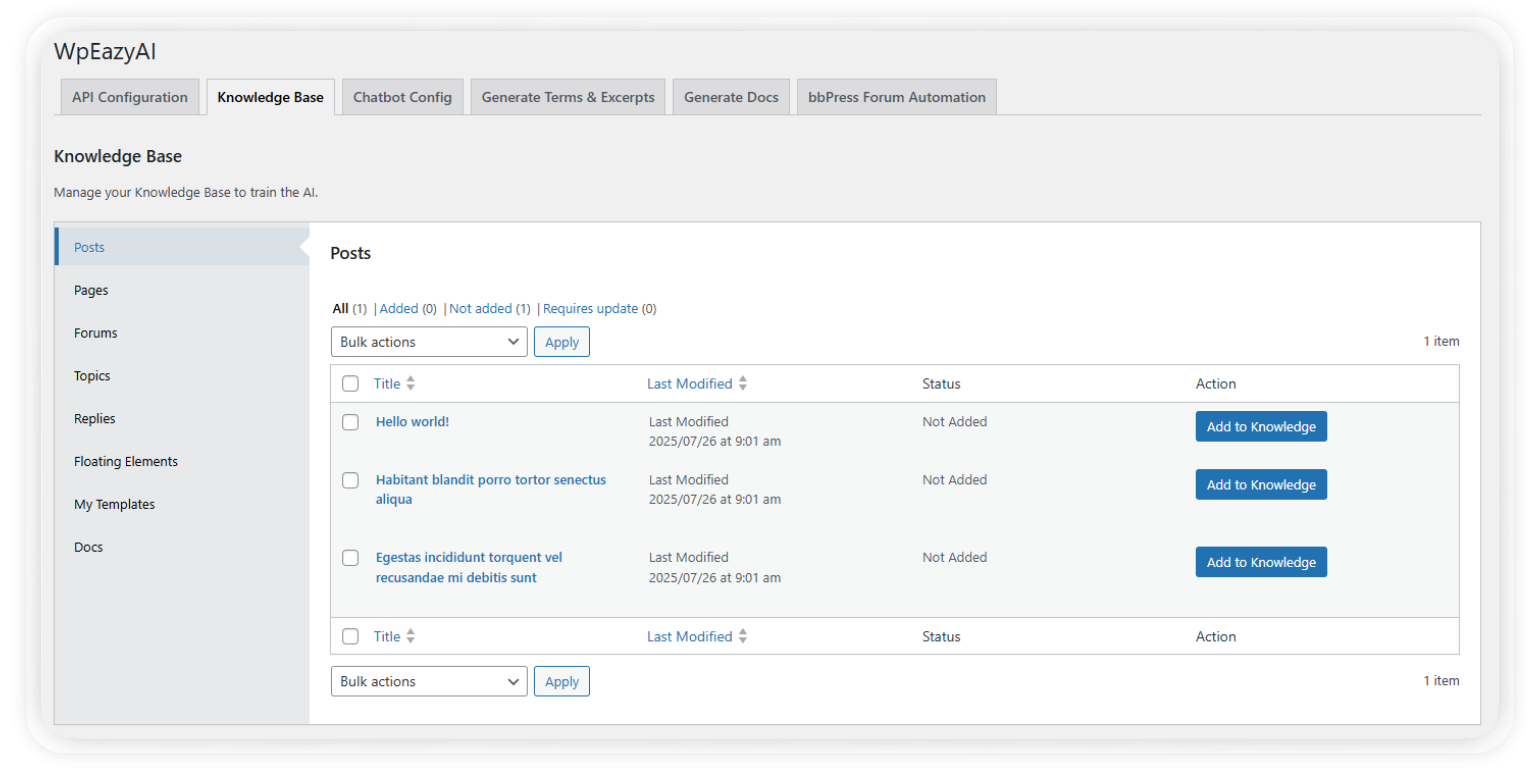Screen dimensions: 1535x780
Task: Open the top Bulk actions dropdown
Action: coord(428,342)
